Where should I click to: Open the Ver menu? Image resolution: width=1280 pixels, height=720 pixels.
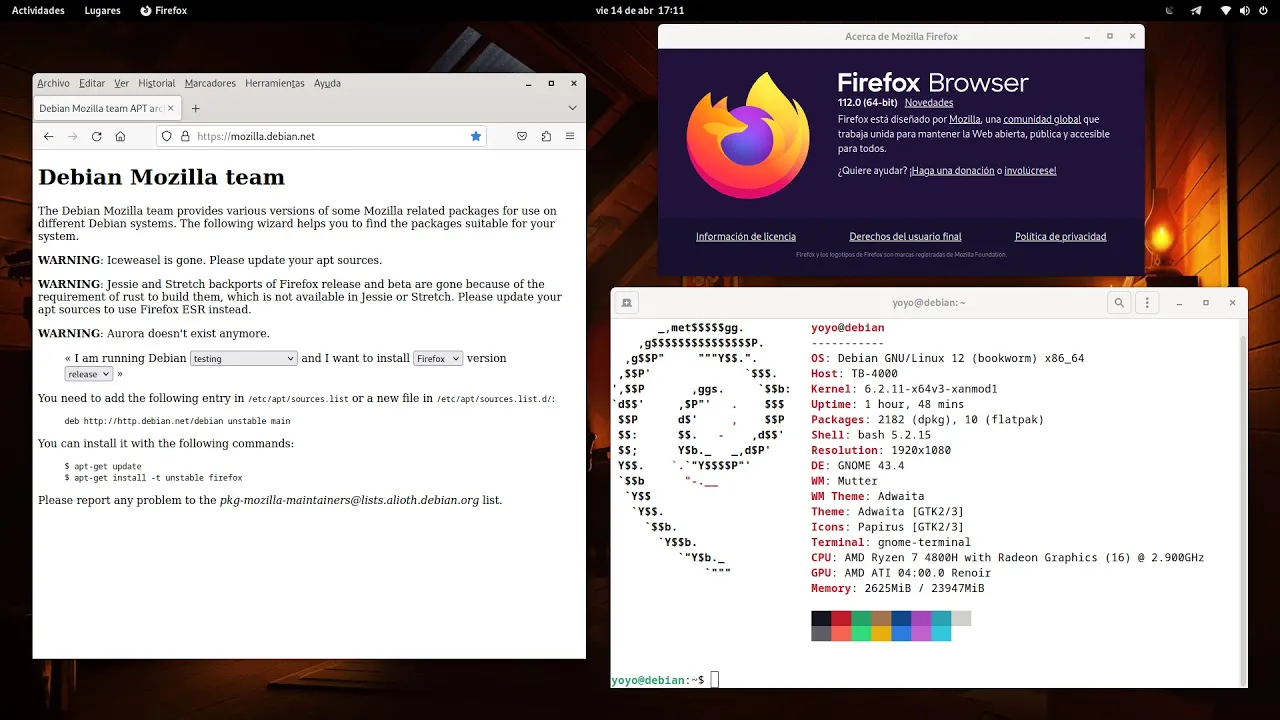pyautogui.click(x=122, y=83)
